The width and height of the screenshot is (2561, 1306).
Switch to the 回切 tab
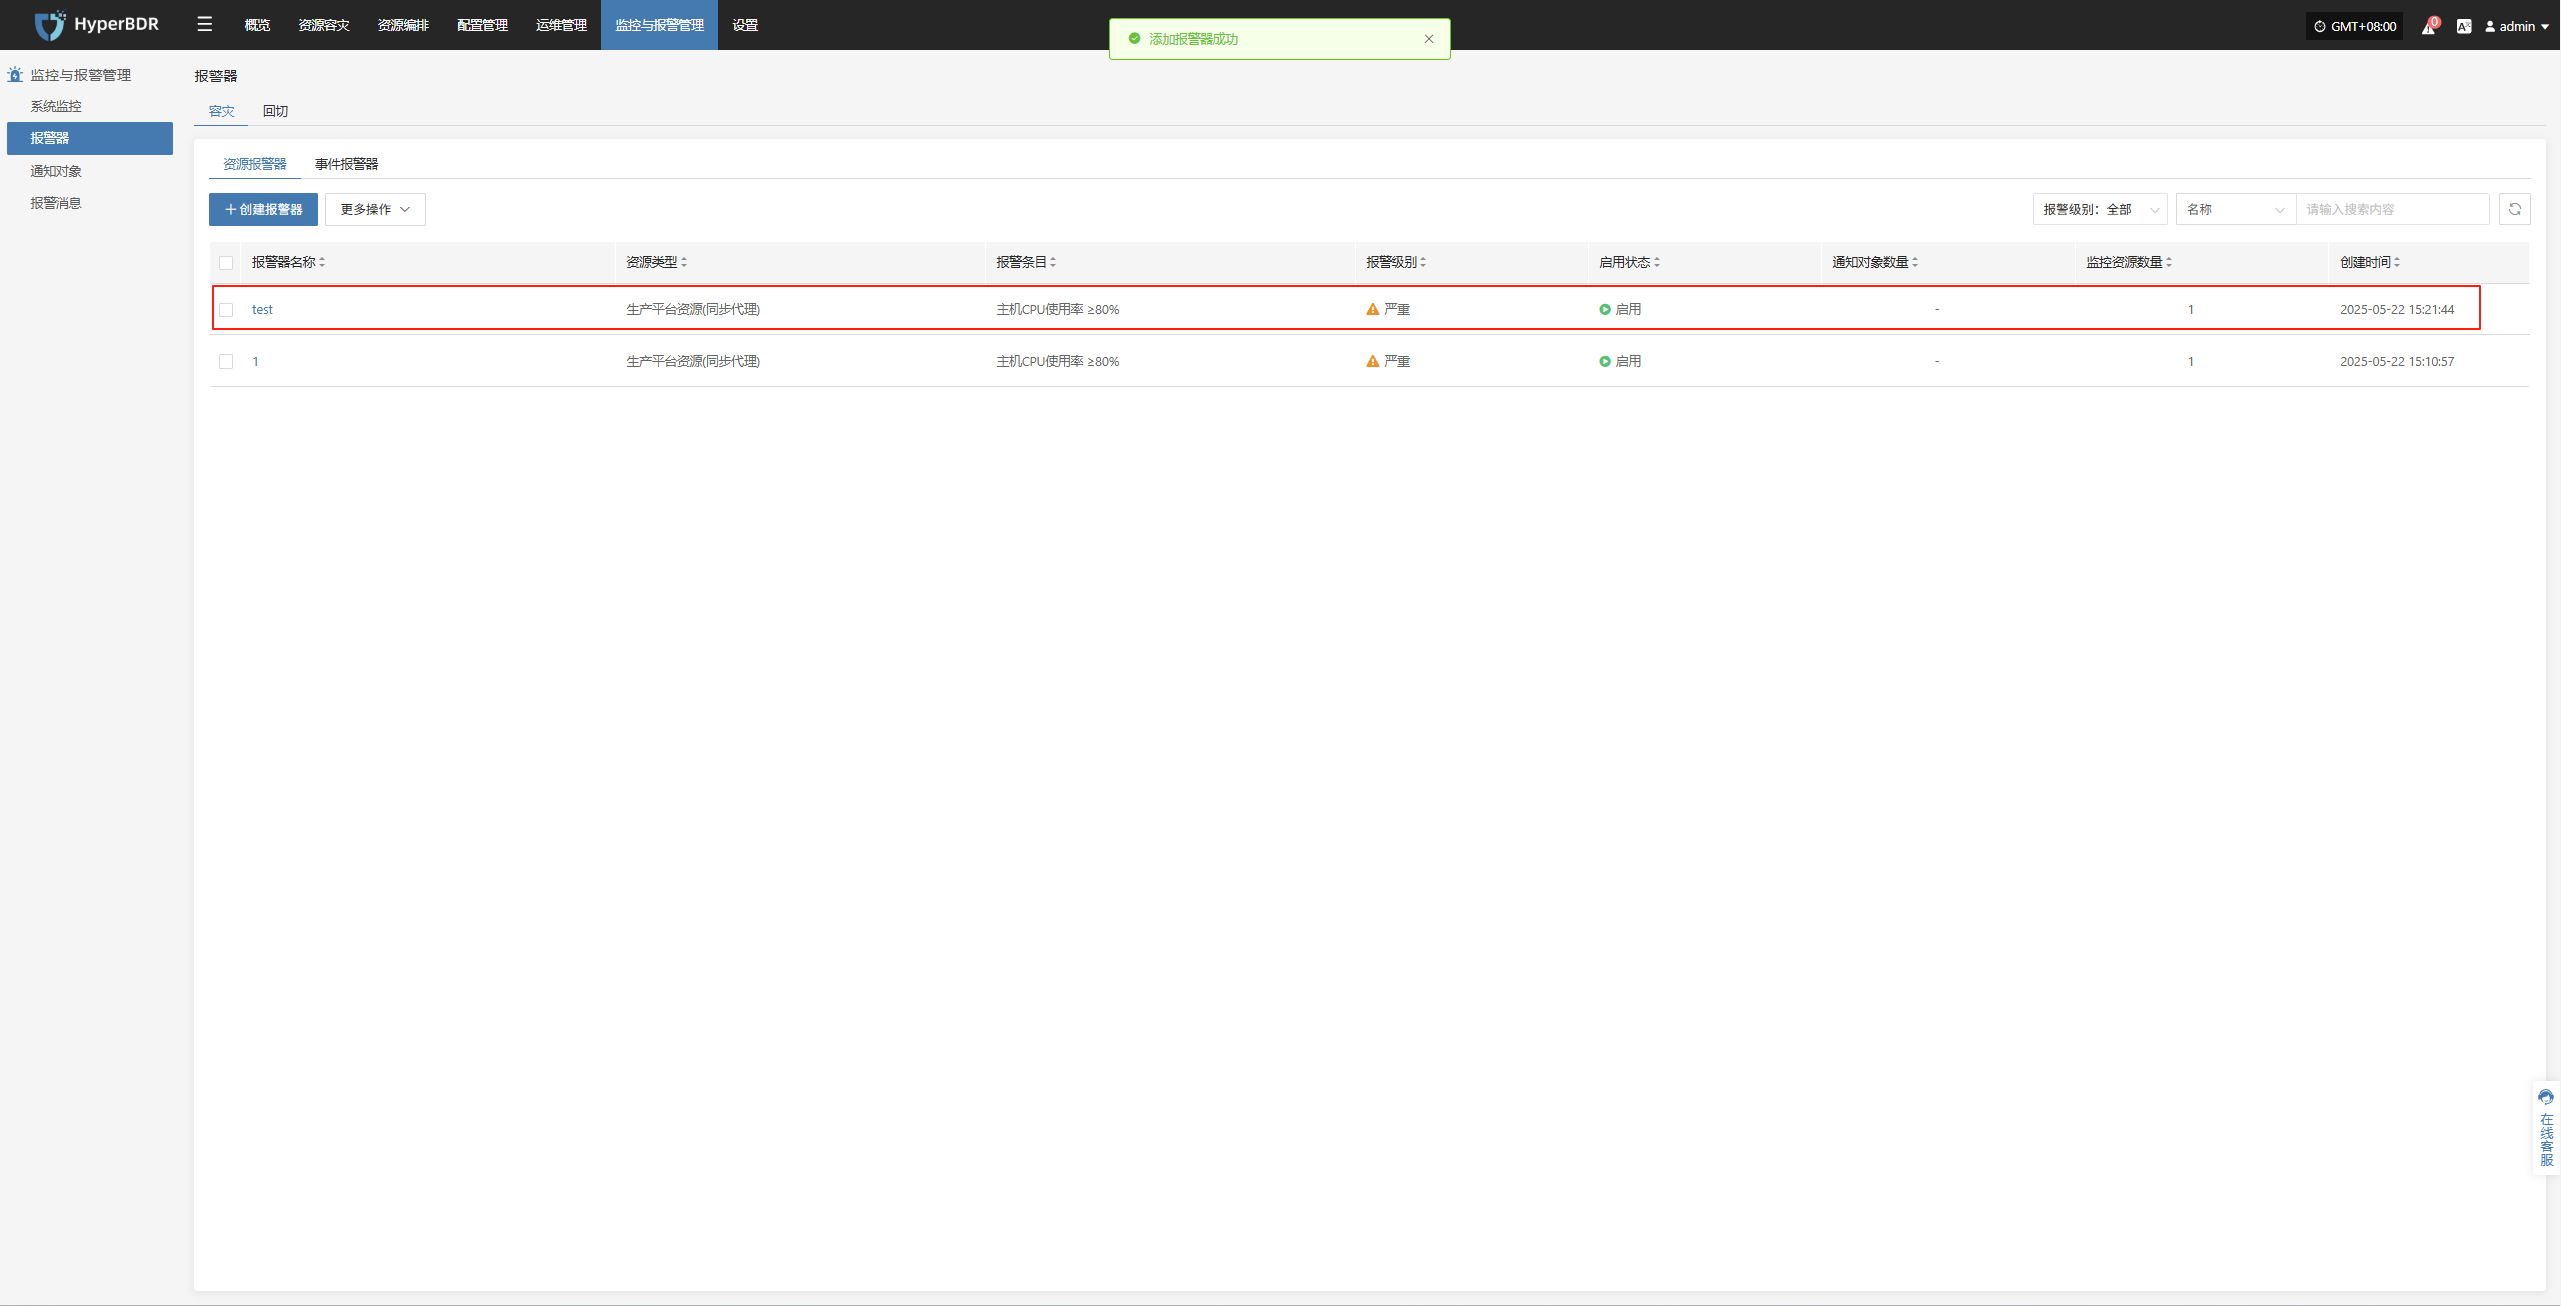click(x=275, y=111)
